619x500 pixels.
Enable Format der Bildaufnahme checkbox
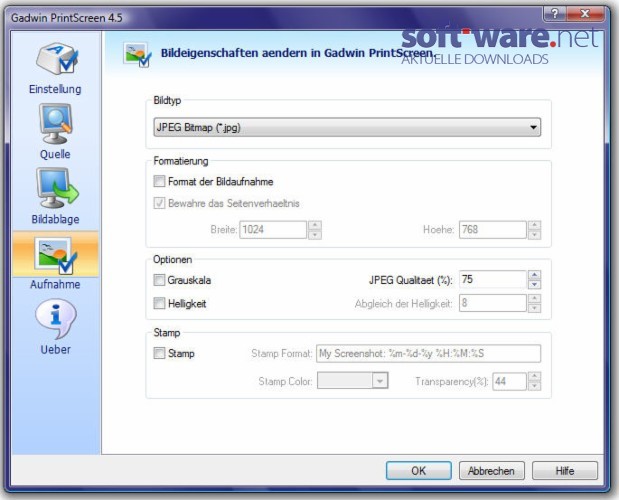pos(159,182)
